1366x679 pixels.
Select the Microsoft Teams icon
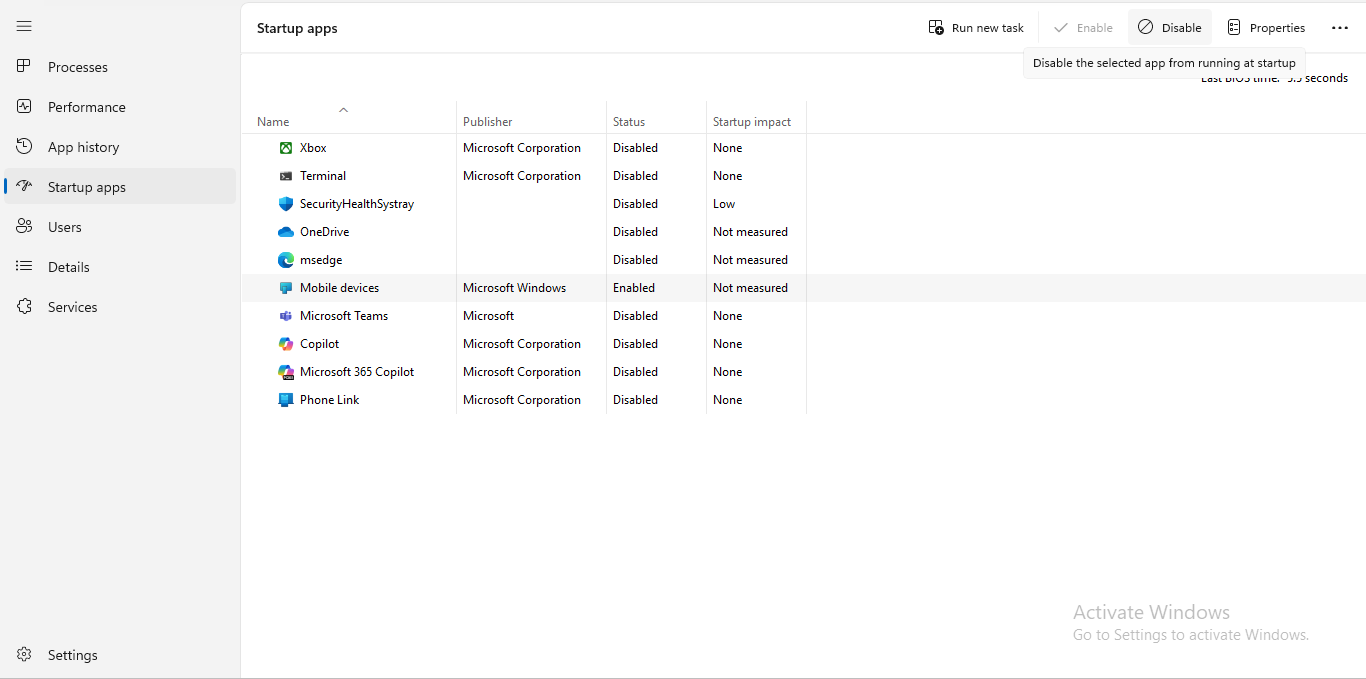286,316
